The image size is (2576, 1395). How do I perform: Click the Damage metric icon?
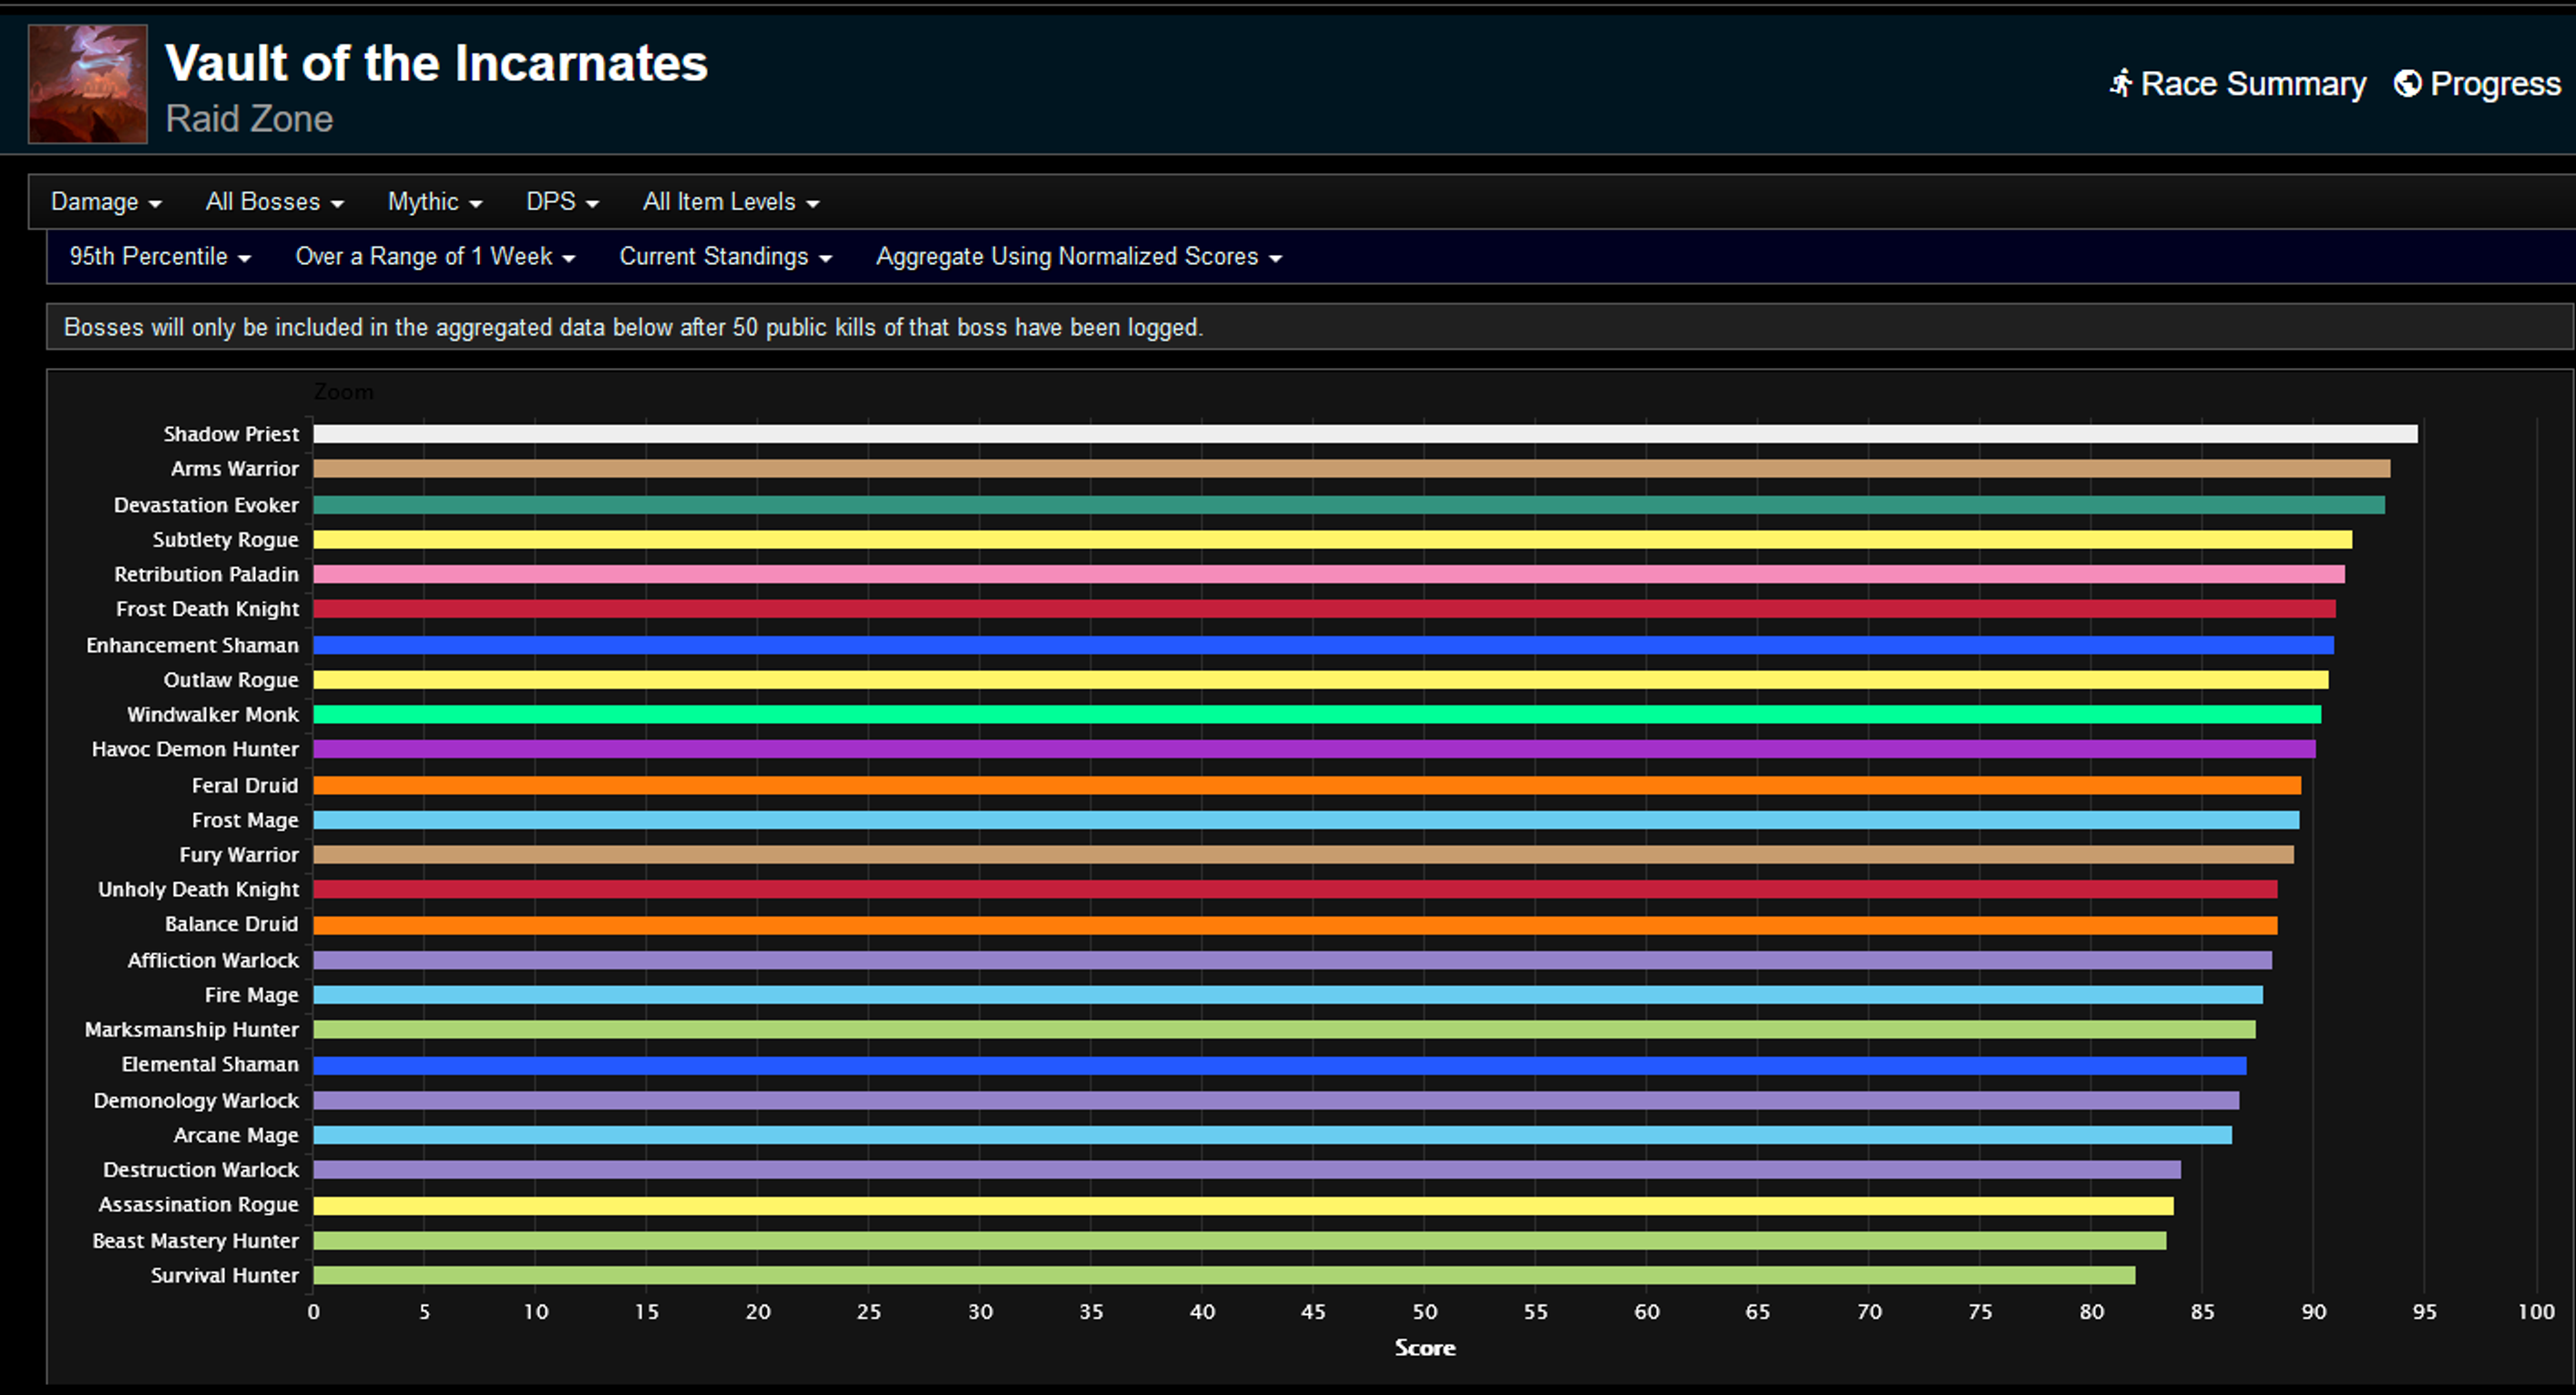(98, 201)
